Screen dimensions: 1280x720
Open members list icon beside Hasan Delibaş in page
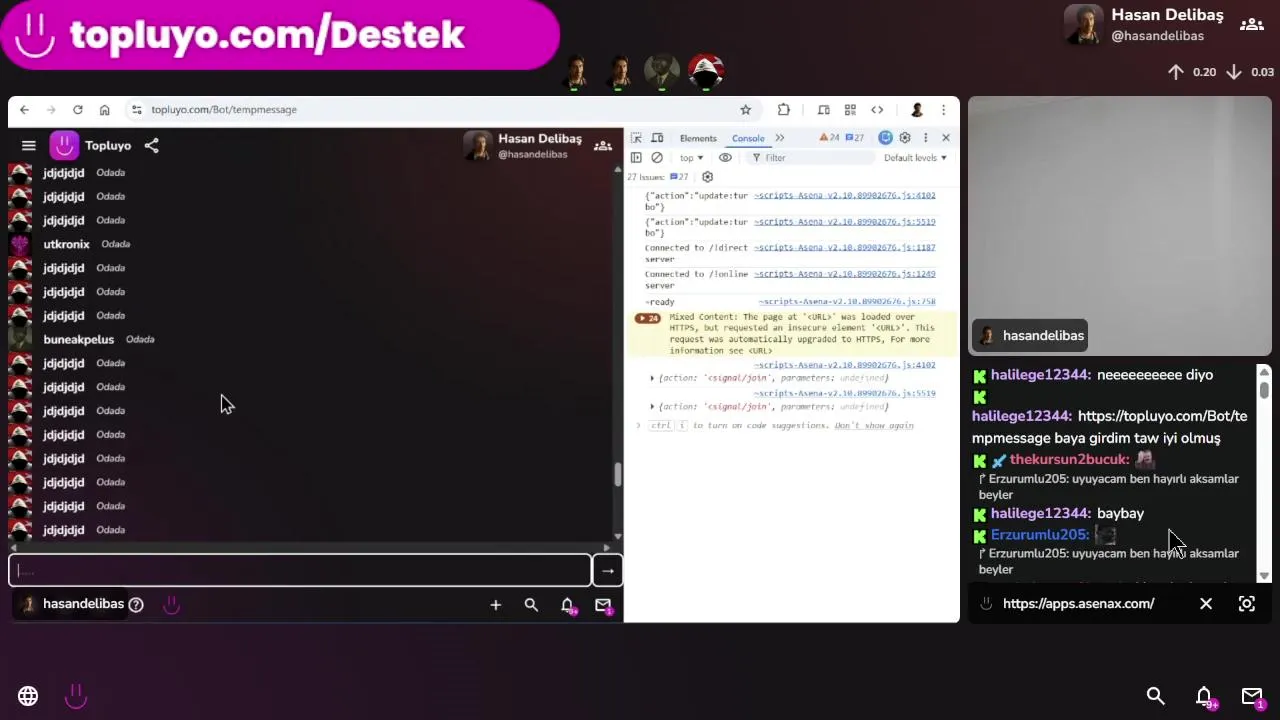[603, 146]
